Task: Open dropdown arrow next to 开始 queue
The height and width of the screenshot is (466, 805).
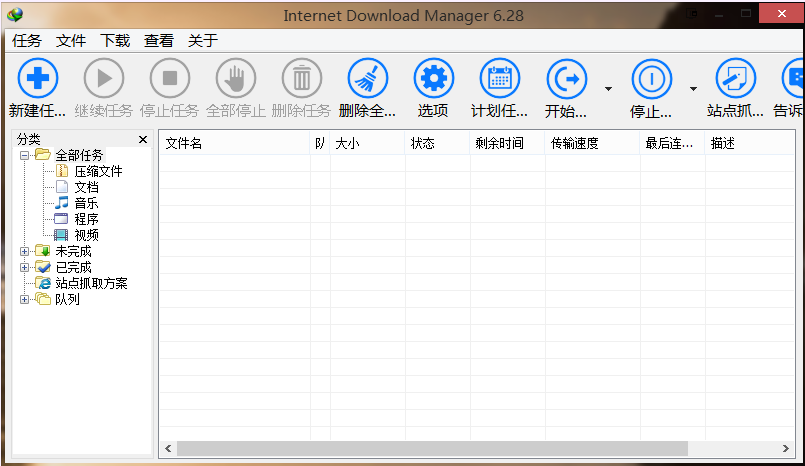Action: point(608,89)
